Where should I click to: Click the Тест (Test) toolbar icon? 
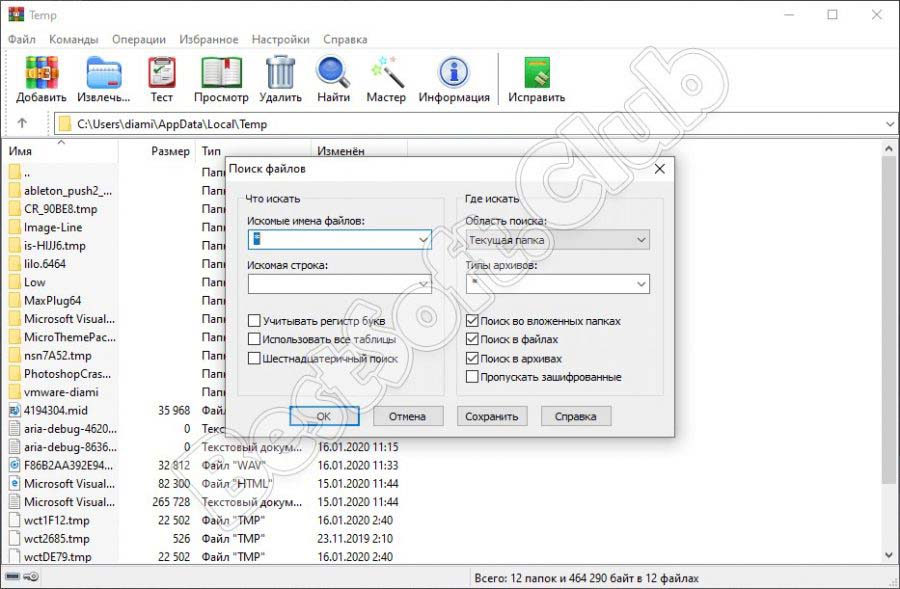click(x=162, y=72)
